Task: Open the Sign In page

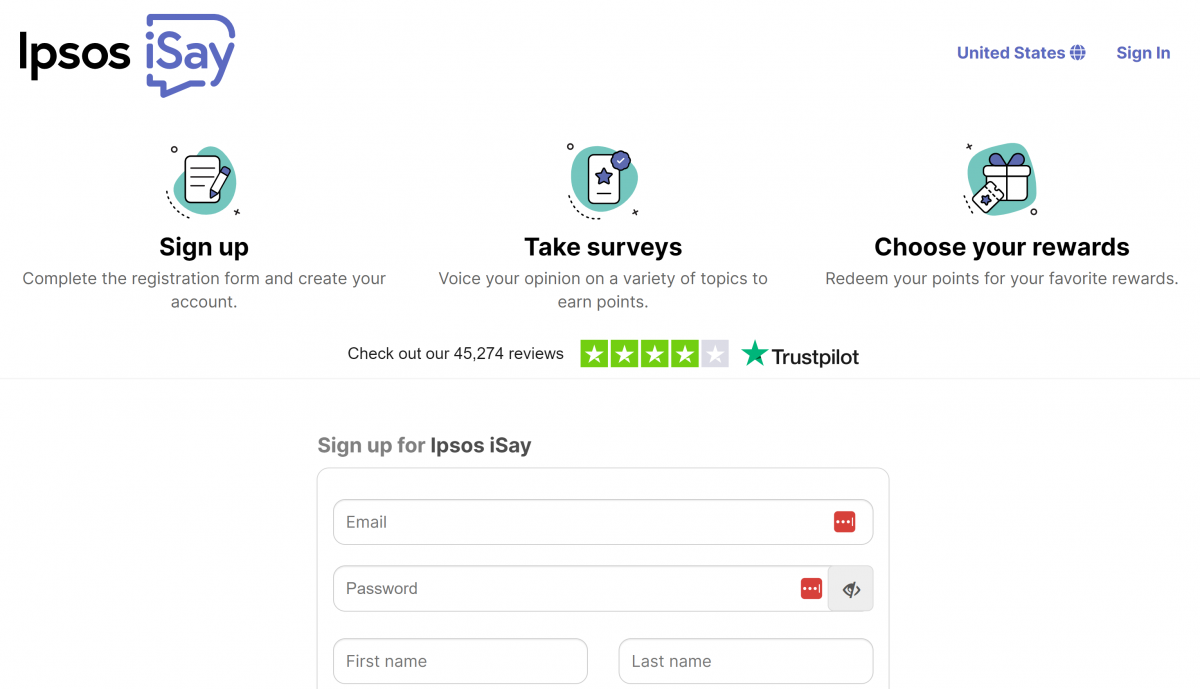Action: [x=1143, y=52]
